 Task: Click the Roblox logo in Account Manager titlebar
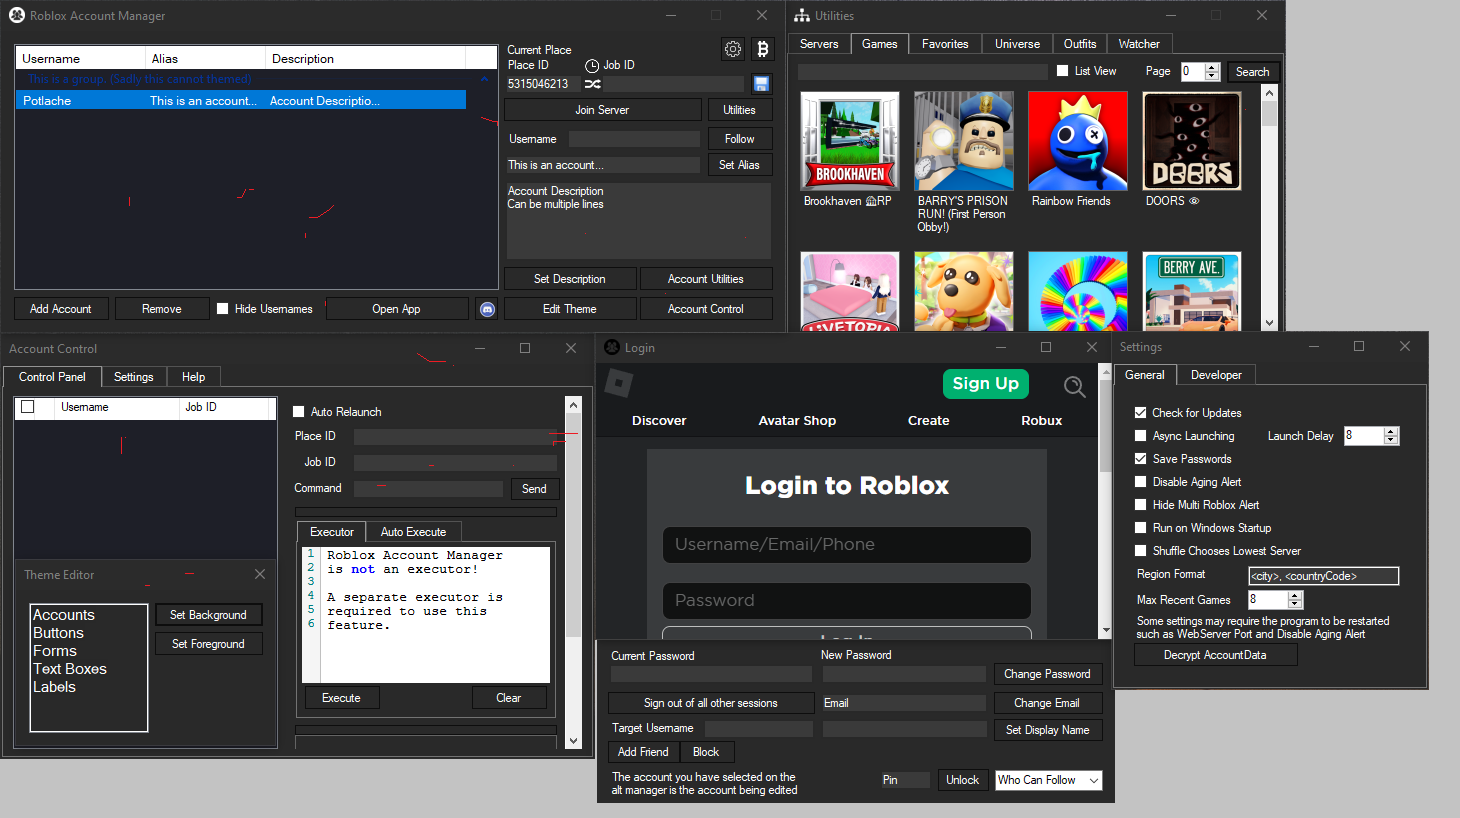(x=15, y=15)
